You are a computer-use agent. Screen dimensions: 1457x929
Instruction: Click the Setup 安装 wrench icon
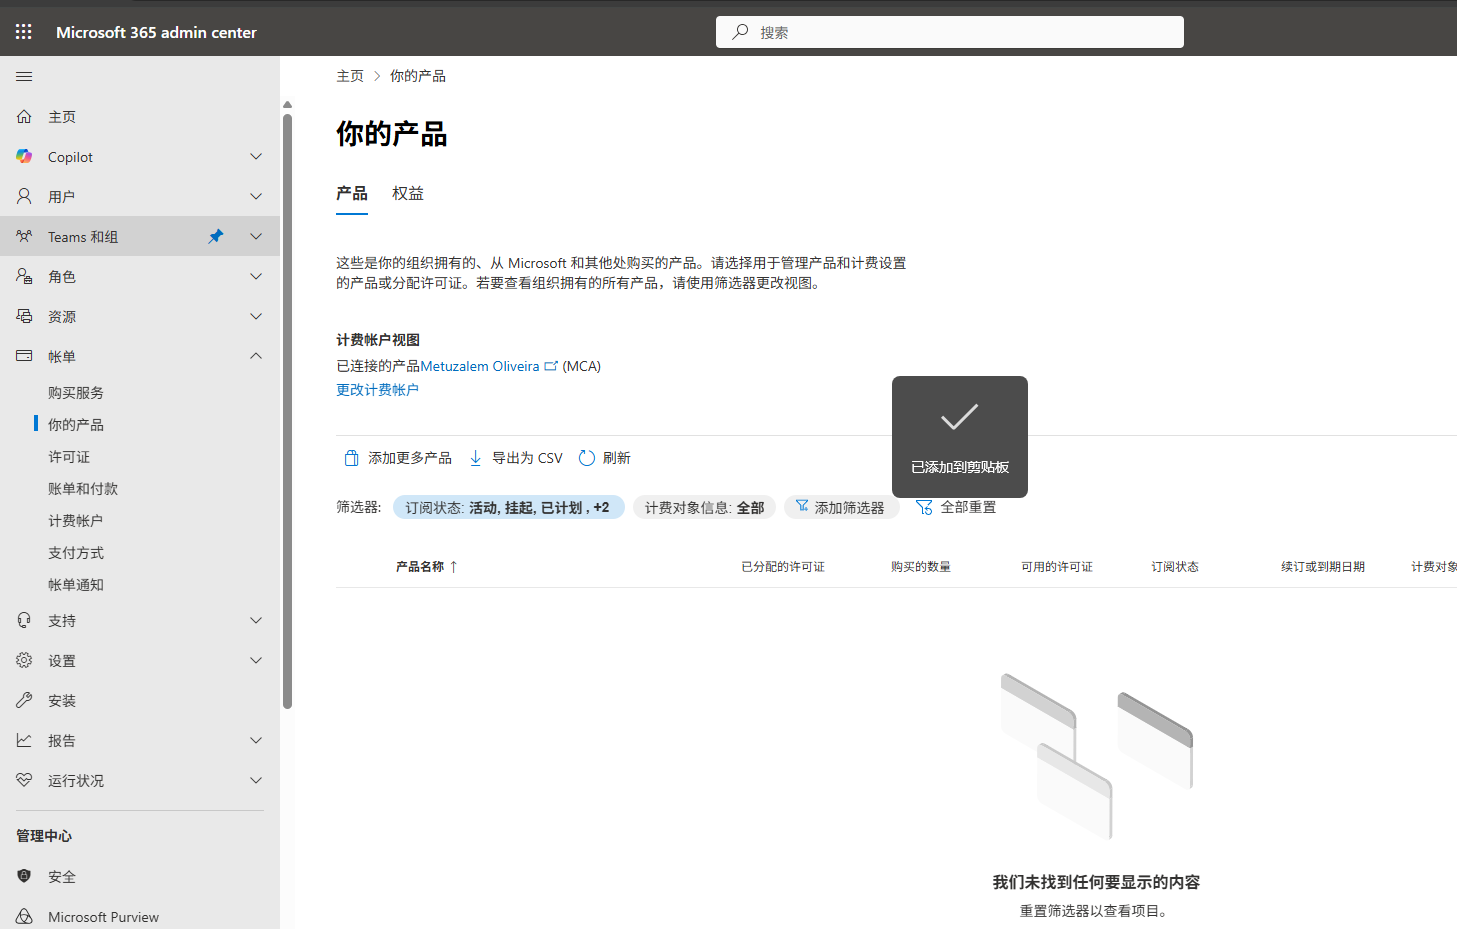24,701
